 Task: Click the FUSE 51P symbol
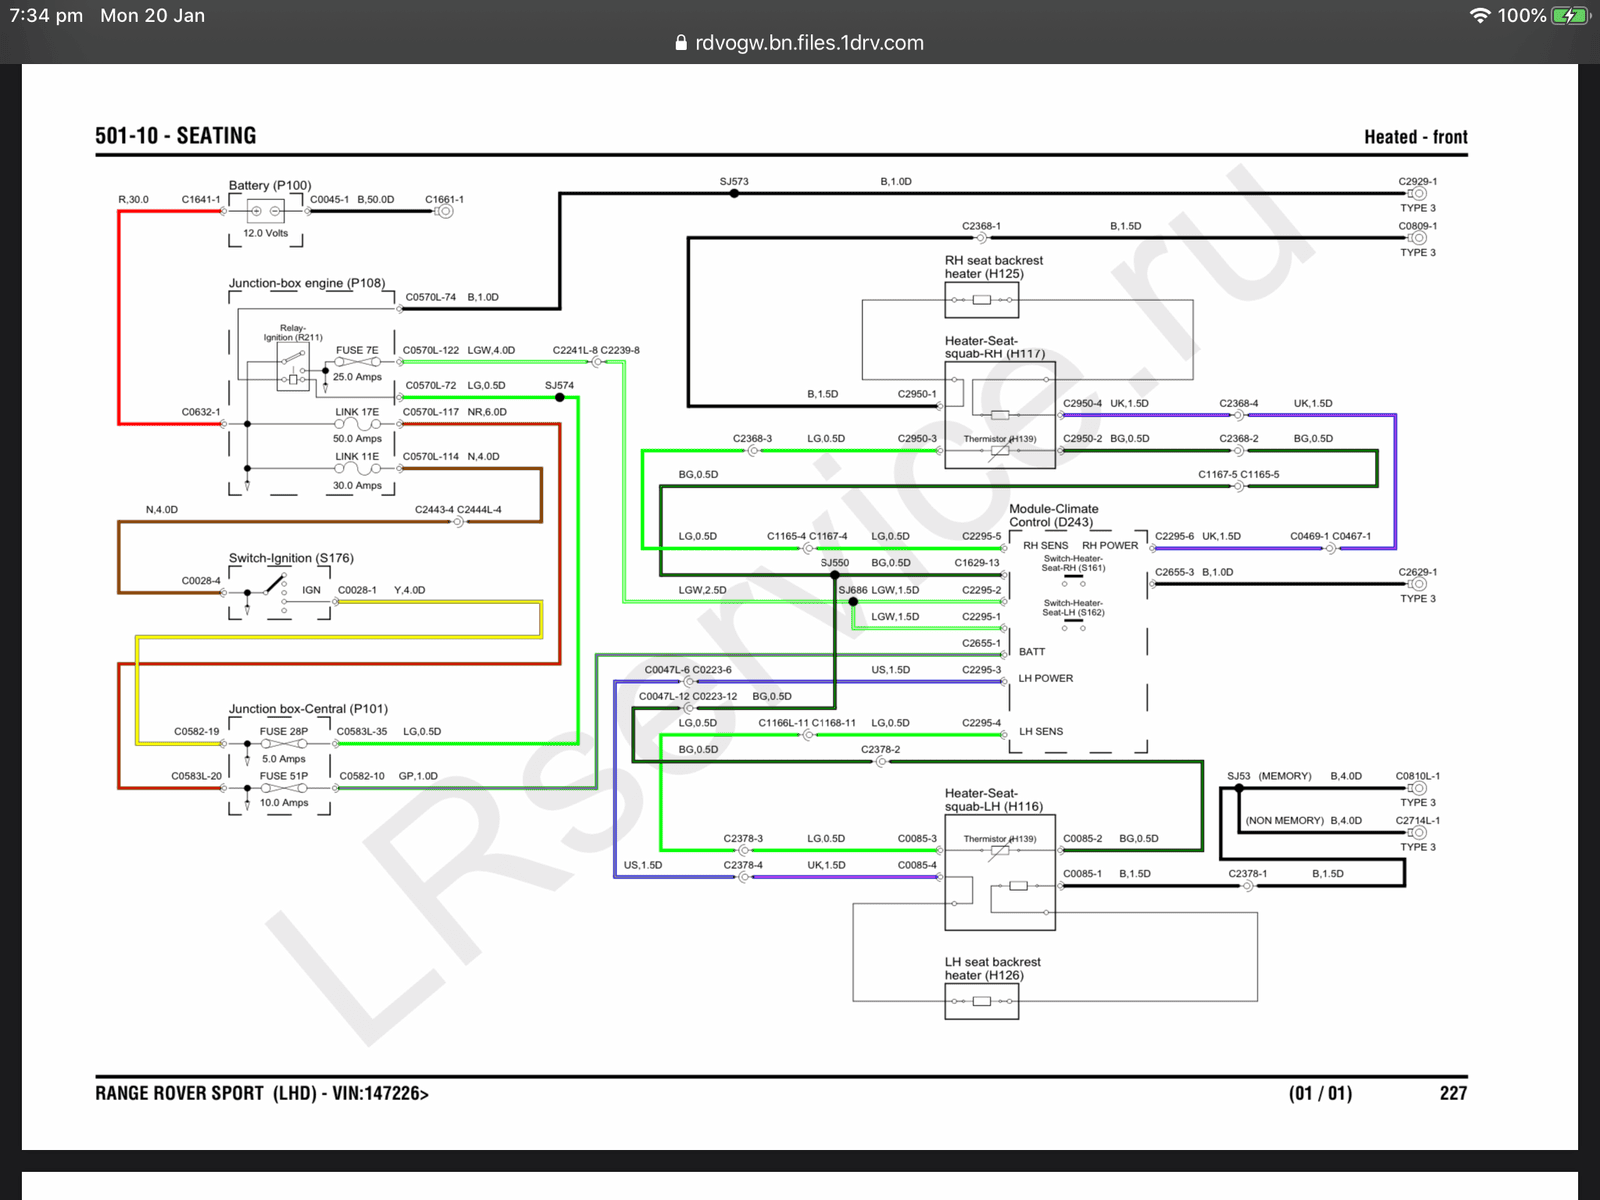[284, 788]
